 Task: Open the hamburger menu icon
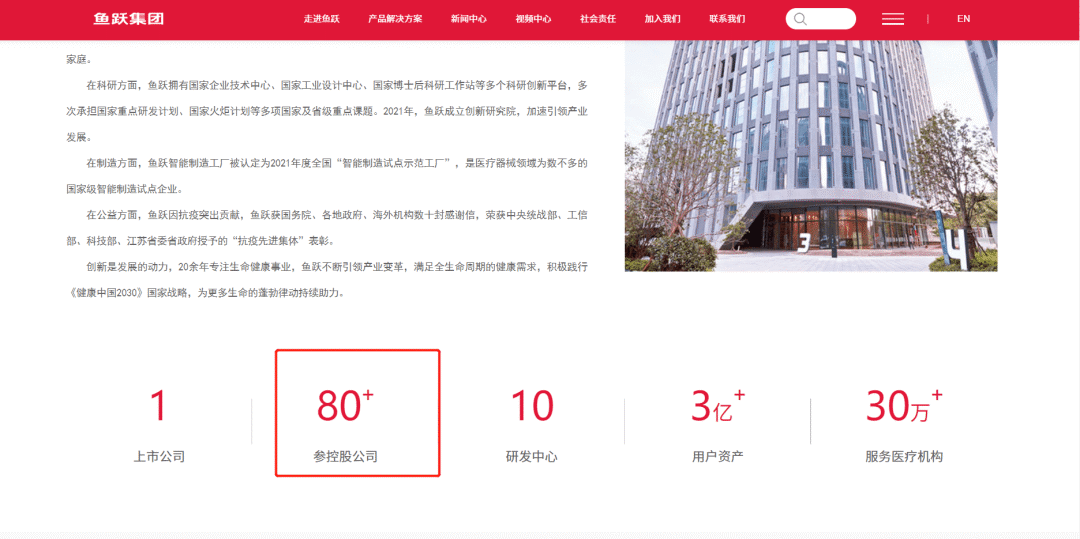click(893, 19)
